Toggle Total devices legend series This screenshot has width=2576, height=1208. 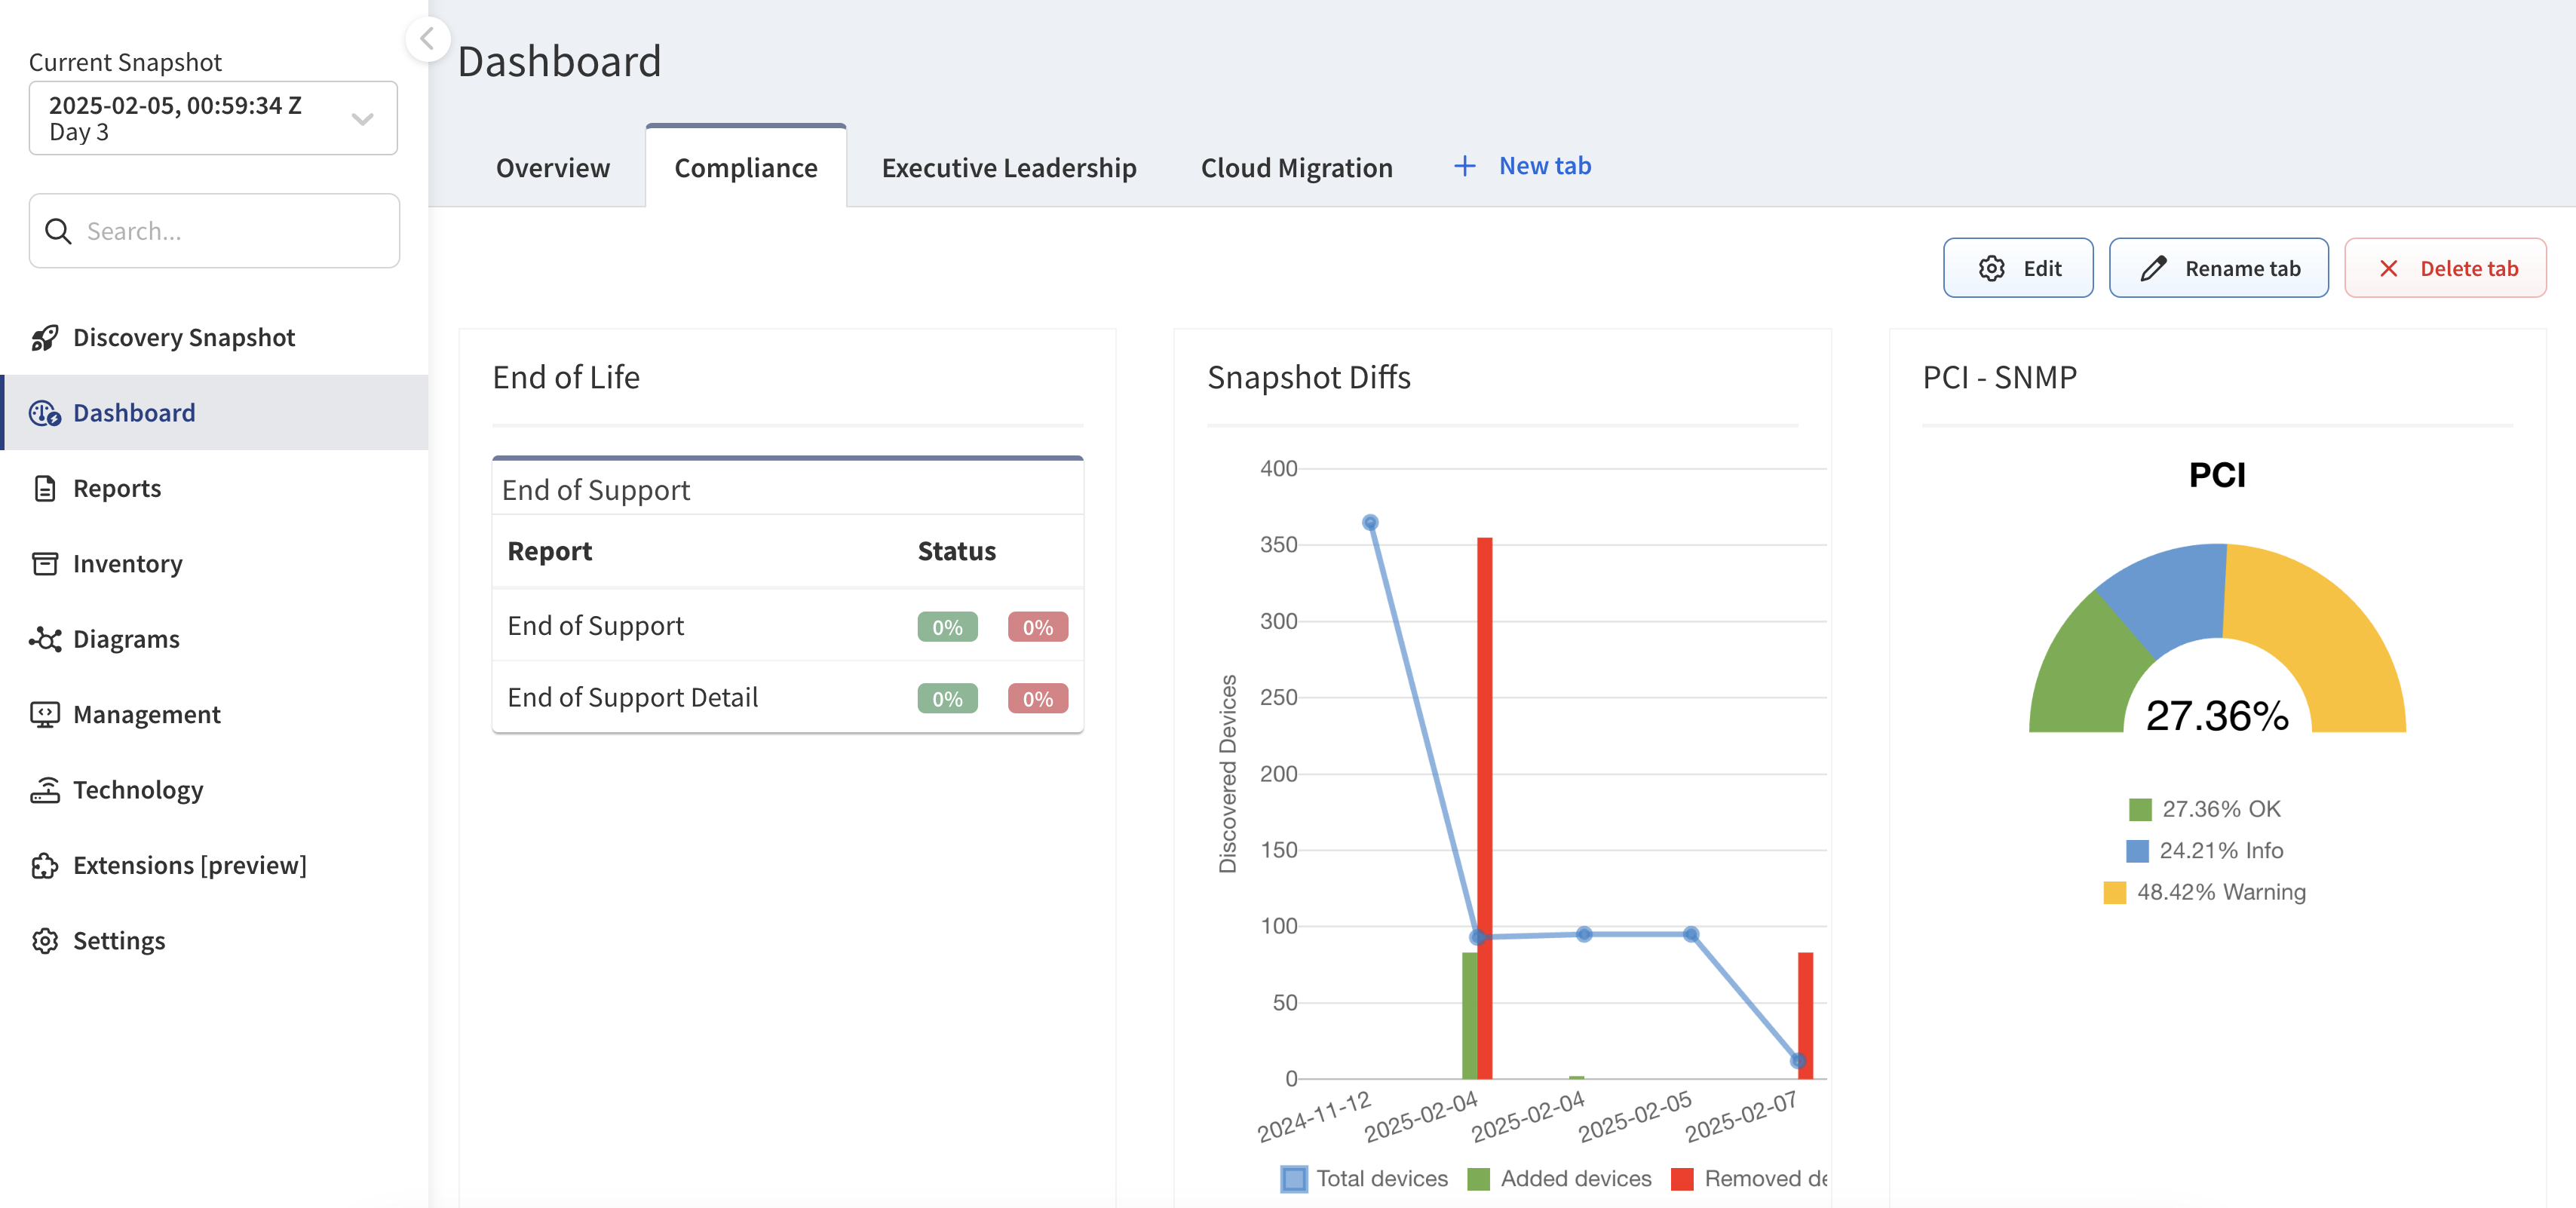(1364, 1179)
